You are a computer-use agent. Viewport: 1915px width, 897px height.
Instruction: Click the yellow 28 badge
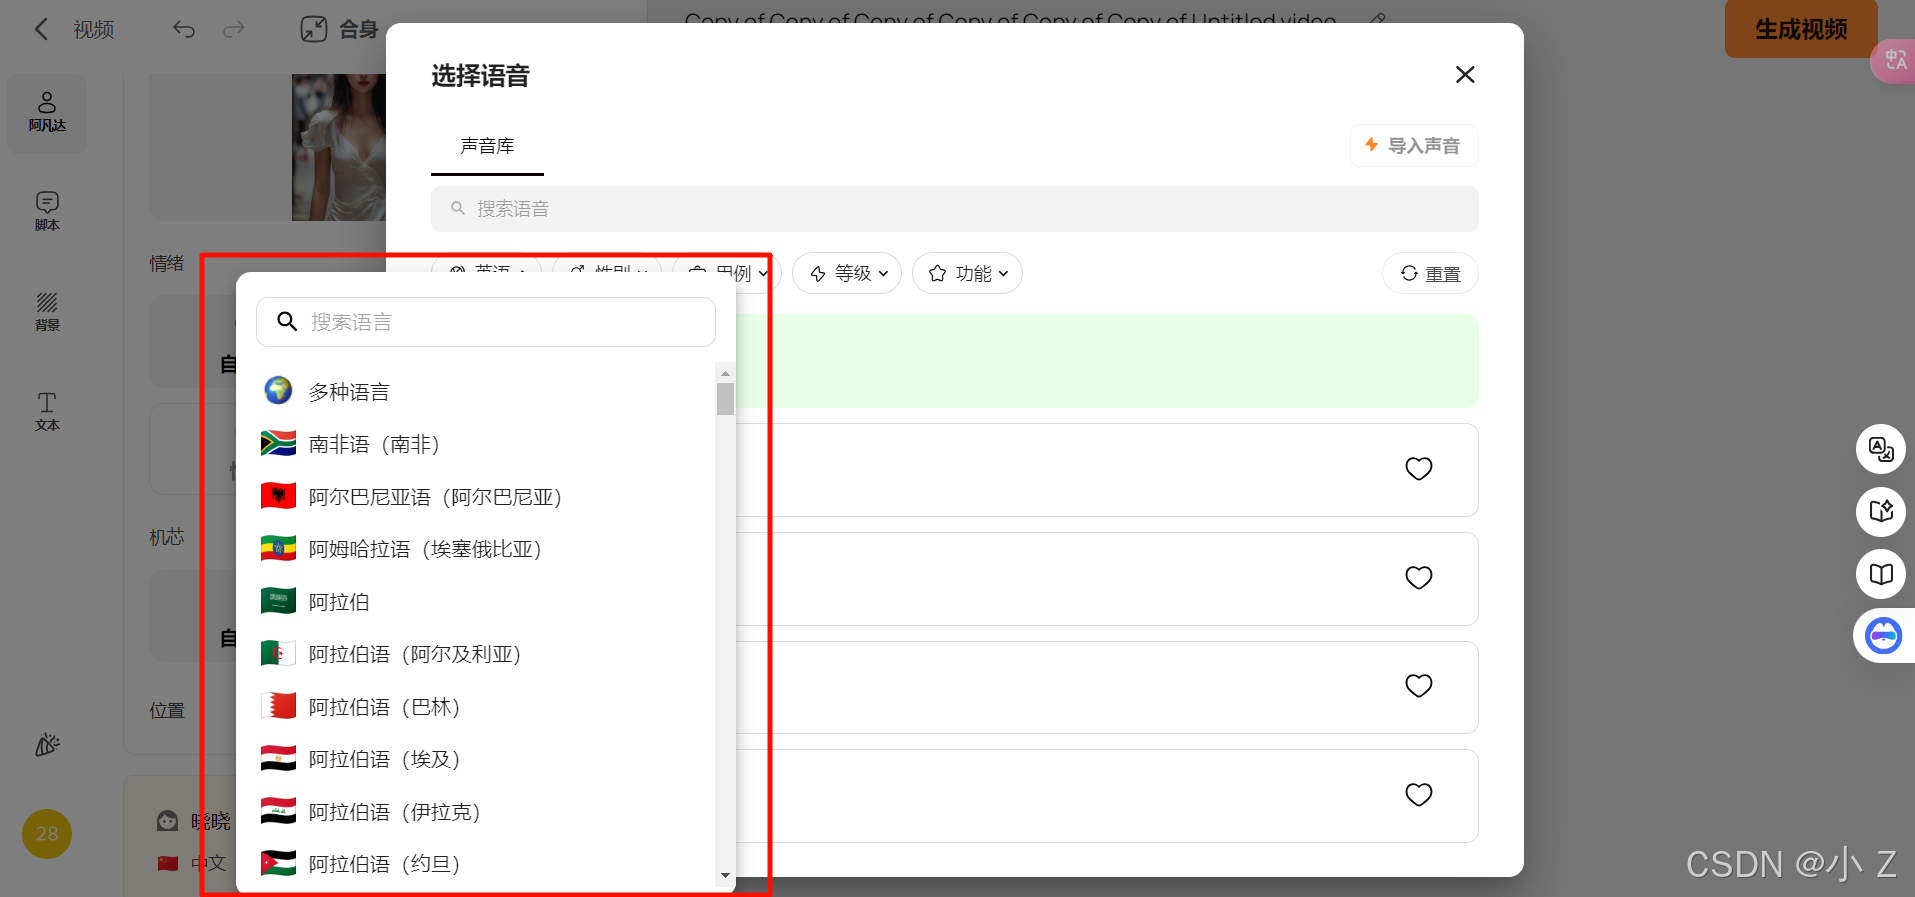47,834
